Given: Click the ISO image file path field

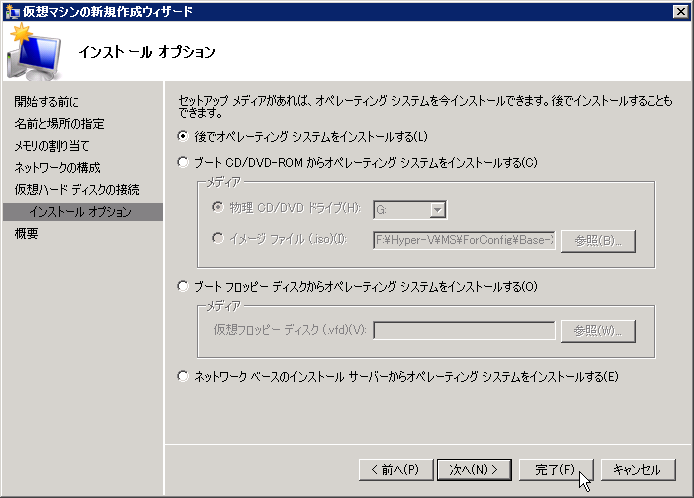Looking at the screenshot, I should click(x=464, y=240).
